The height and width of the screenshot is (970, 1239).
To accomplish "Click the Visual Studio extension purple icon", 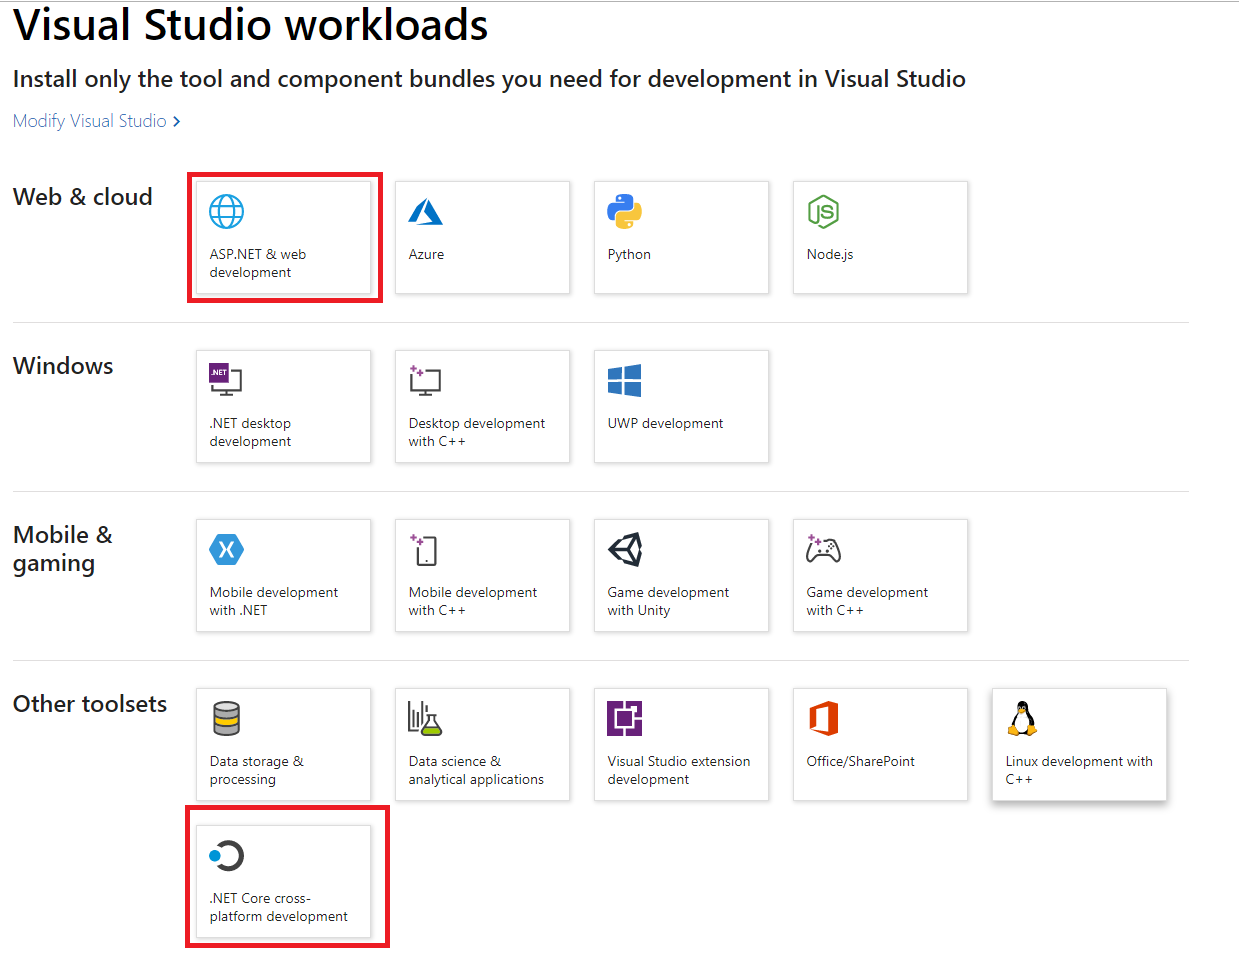I will pyautogui.click(x=625, y=718).
